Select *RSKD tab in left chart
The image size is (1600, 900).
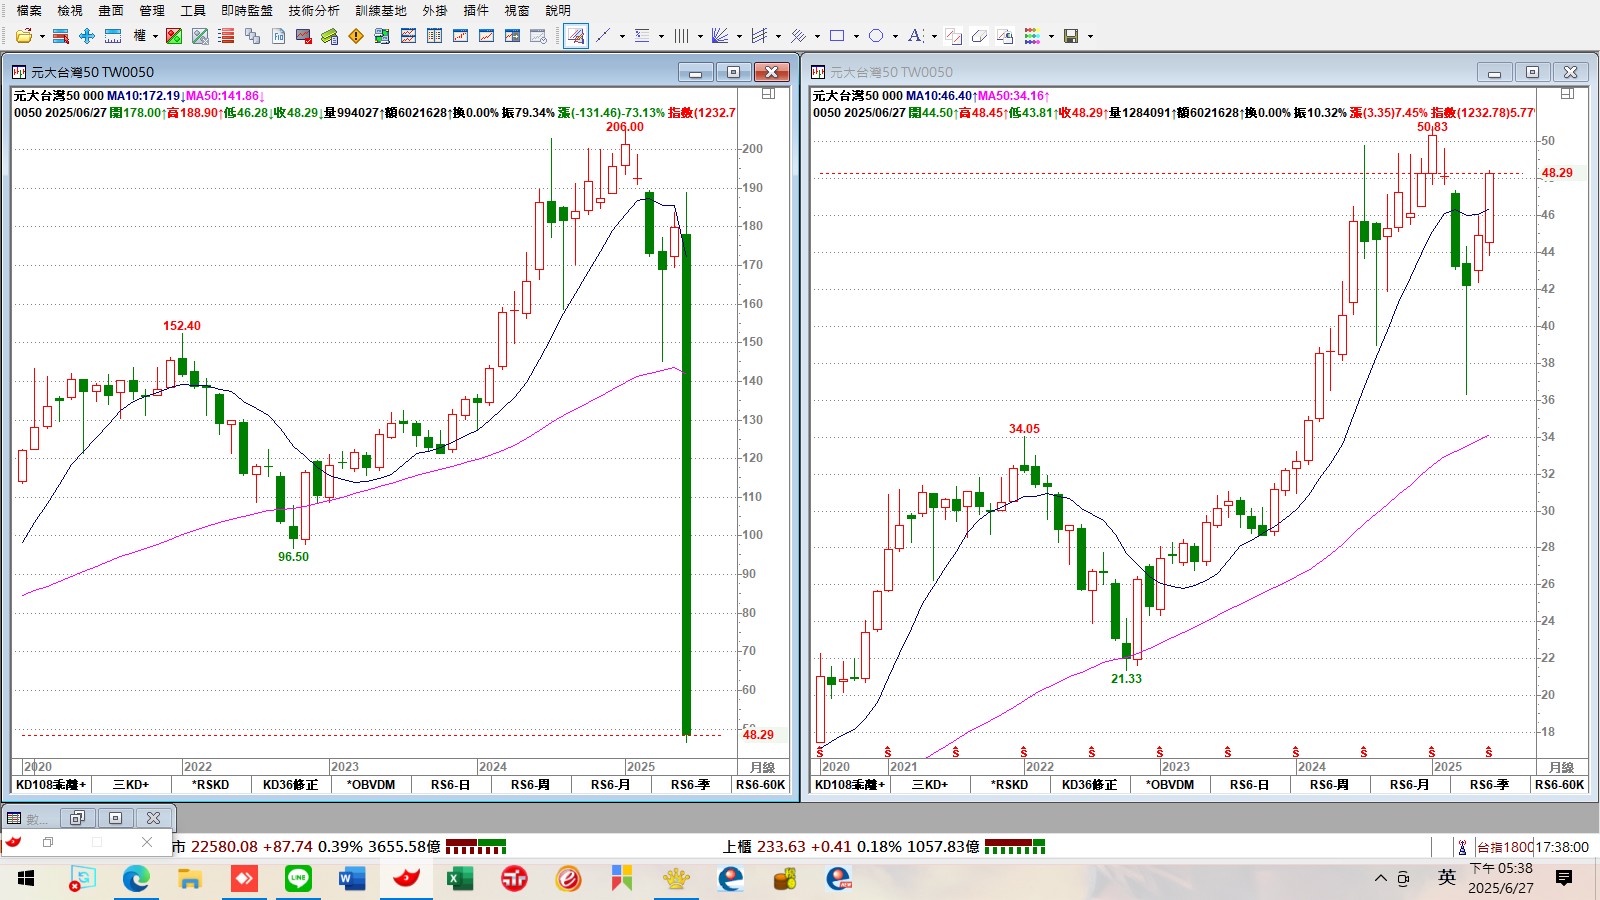coord(211,785)
